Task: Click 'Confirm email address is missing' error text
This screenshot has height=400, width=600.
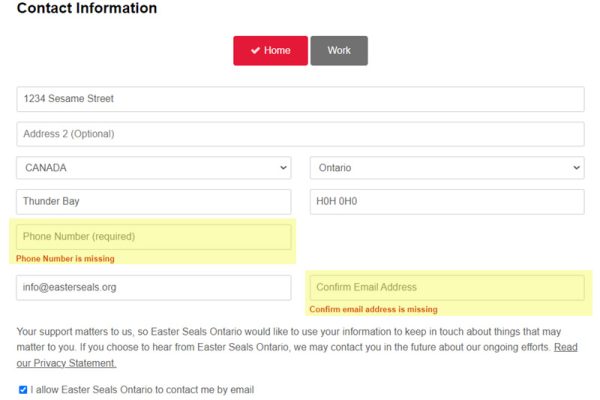Action: (373, 310)
